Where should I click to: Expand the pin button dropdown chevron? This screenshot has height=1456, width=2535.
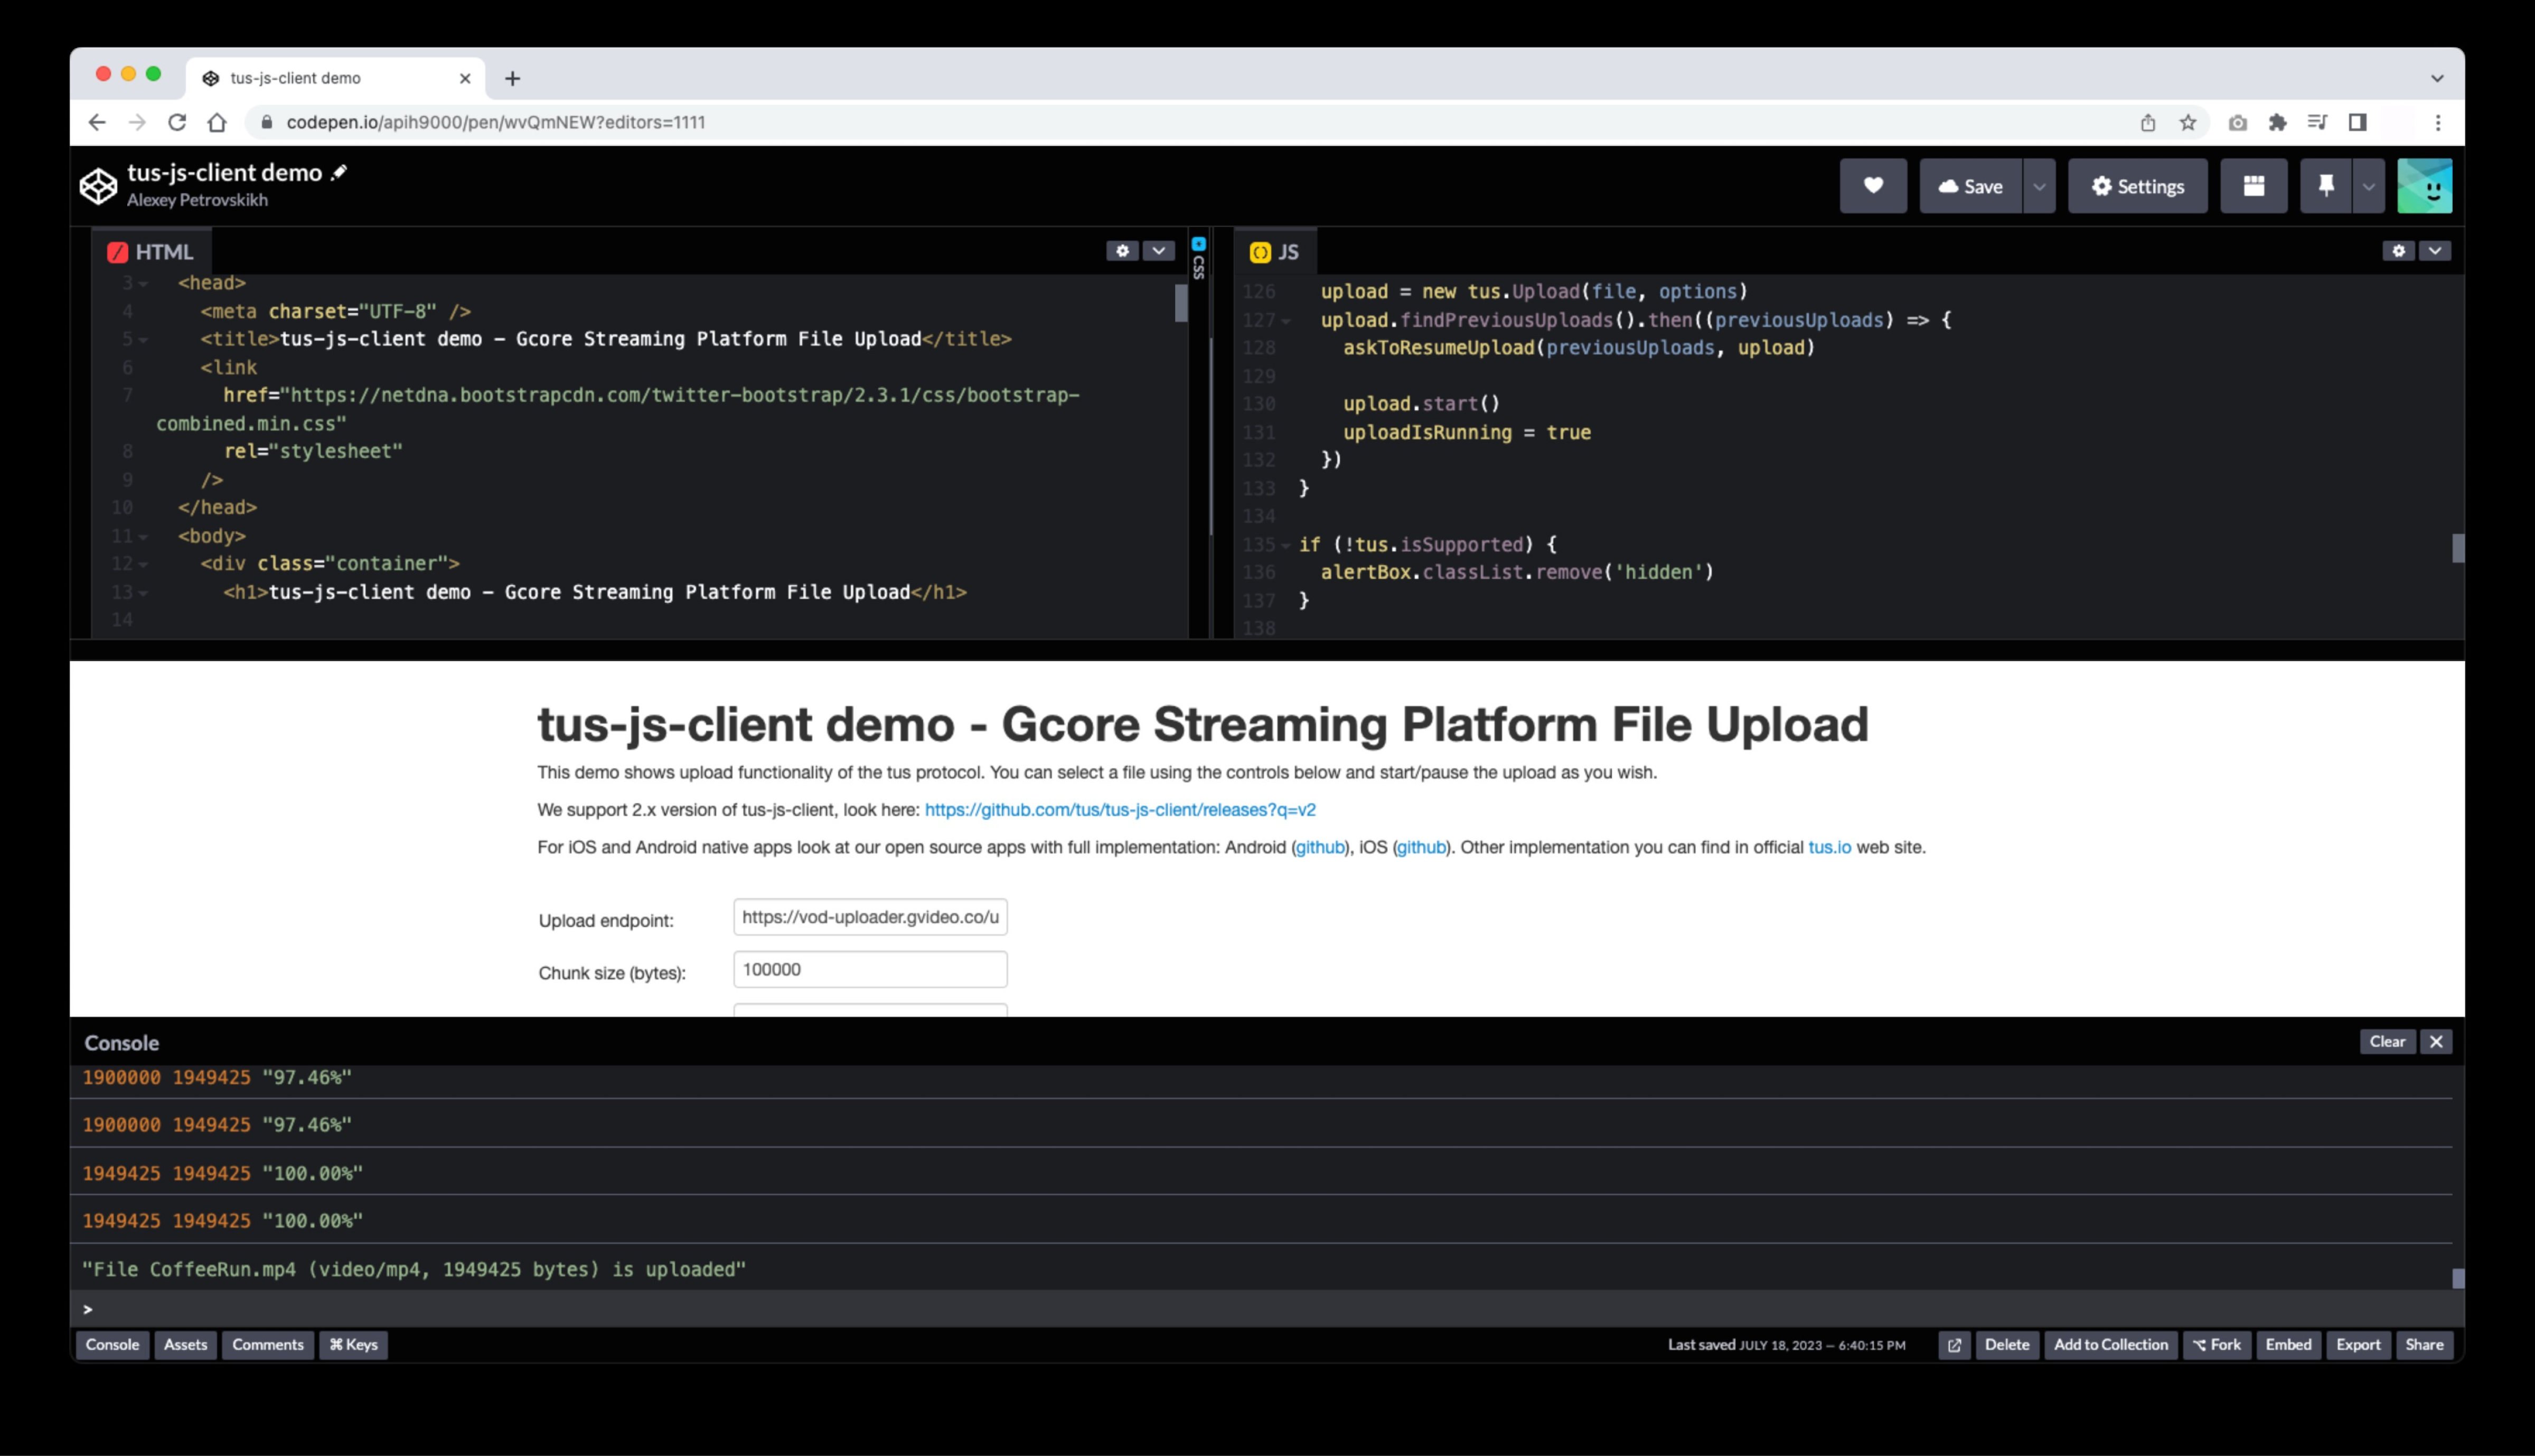[2367, 185]
